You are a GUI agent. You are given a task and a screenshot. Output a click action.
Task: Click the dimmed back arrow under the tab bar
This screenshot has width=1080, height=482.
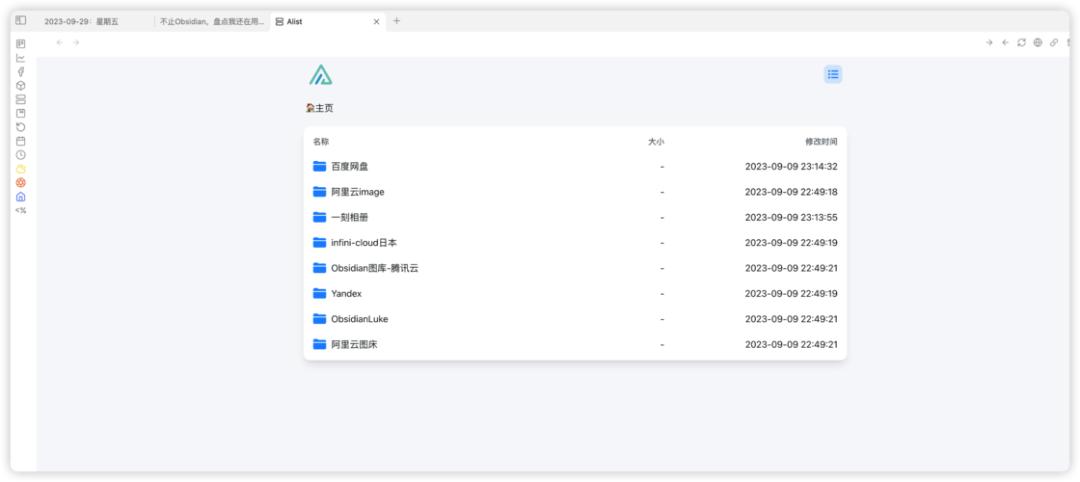point(59,43)
